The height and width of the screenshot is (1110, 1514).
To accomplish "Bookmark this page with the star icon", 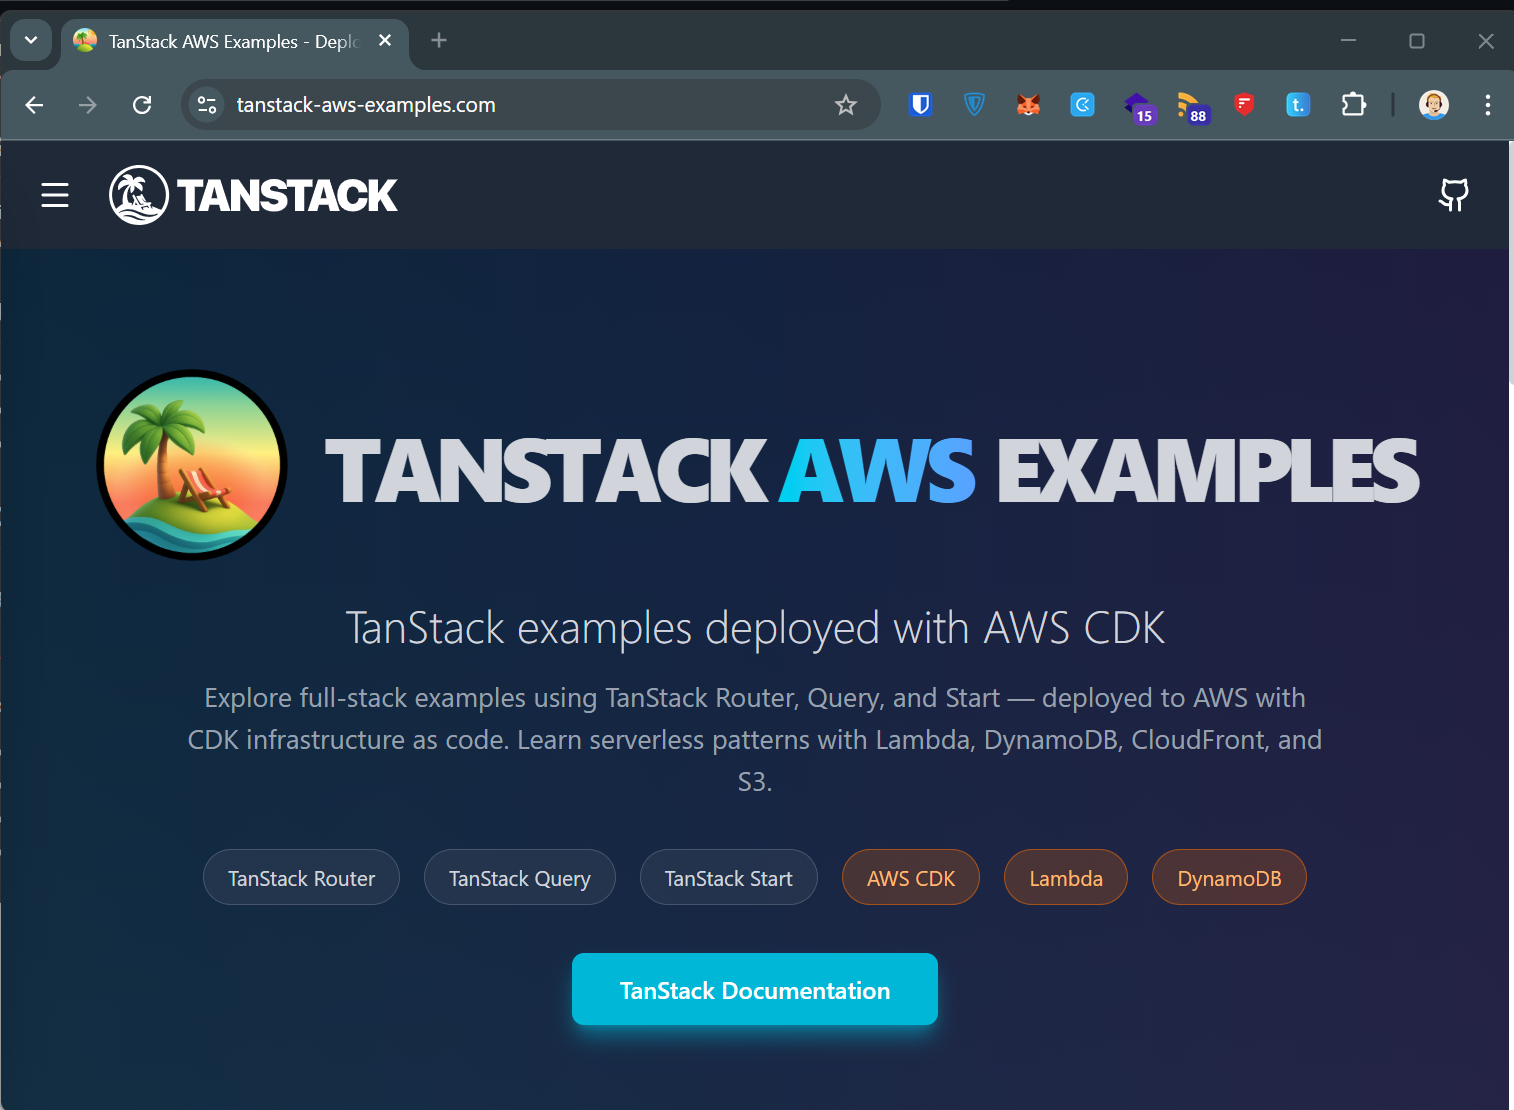I will coord(846,105).
